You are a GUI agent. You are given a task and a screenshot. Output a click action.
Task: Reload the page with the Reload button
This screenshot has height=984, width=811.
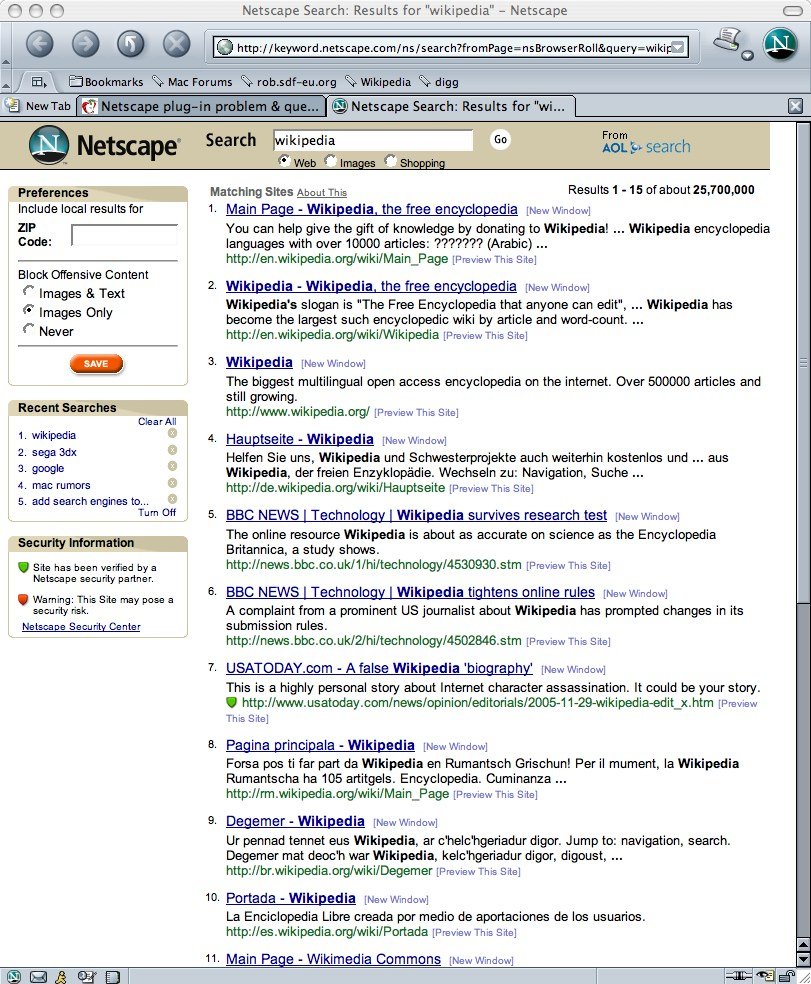point(131,44)
